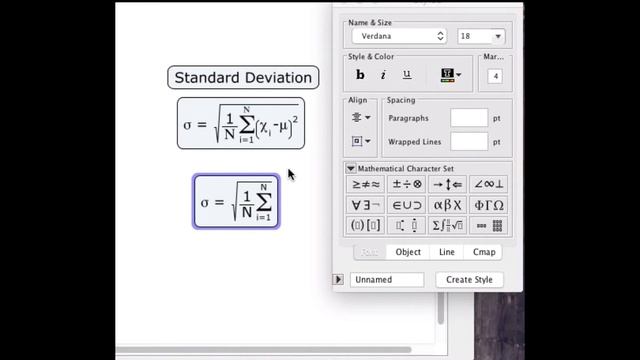
Task: Open the uppercase Greek ΦΓΩ palette
Action: click(x=489, y=205)
